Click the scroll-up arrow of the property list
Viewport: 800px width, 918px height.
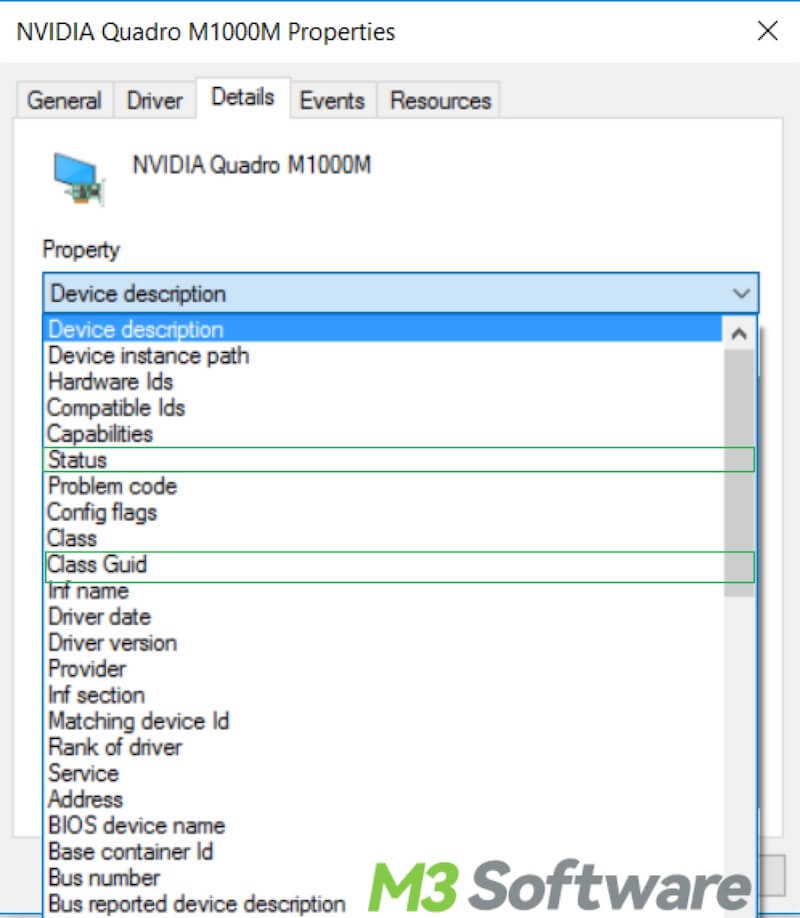click(x=739, y=334)
